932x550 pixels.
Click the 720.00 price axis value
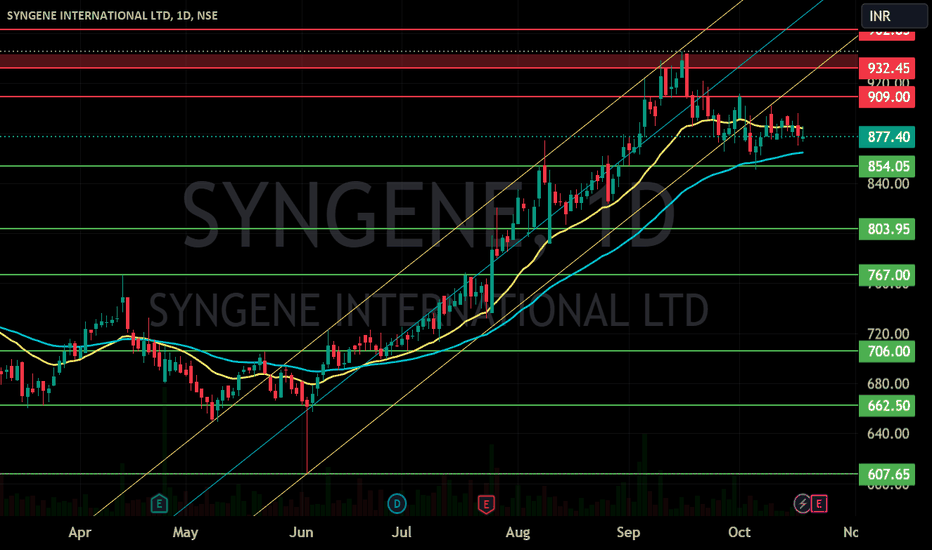(888, 334)
